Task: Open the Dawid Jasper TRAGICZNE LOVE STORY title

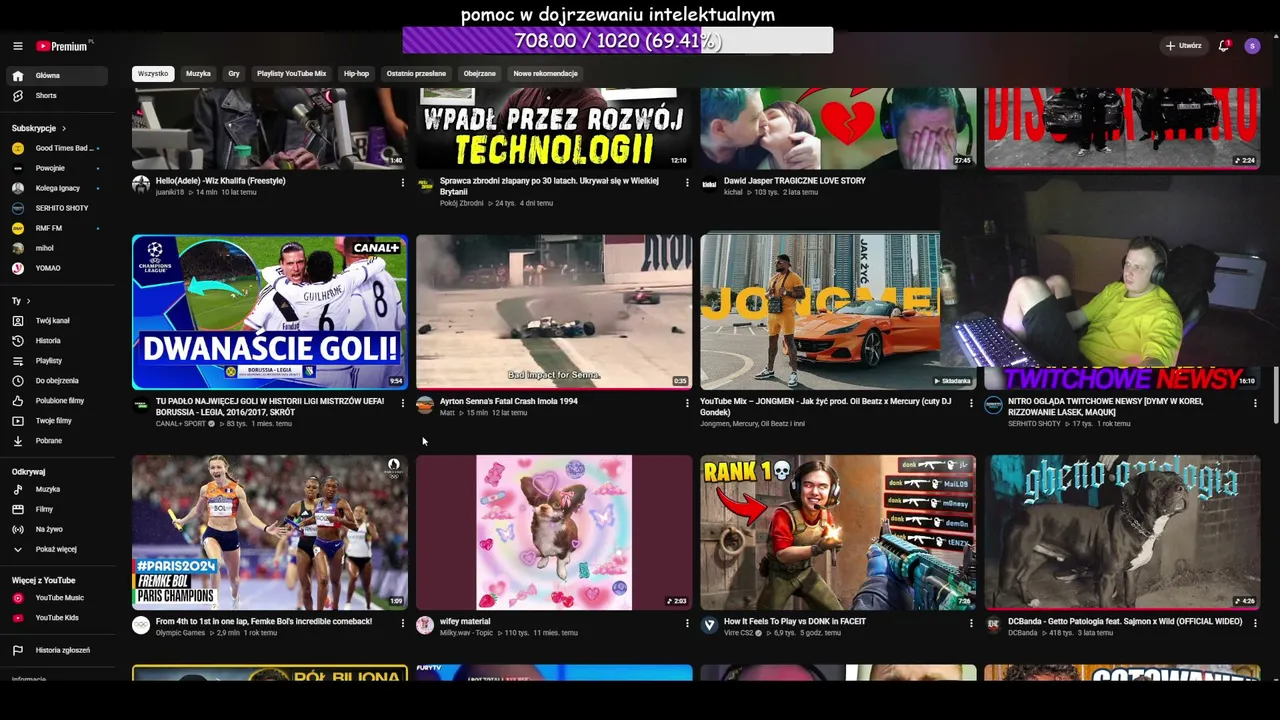Action: 795,181
